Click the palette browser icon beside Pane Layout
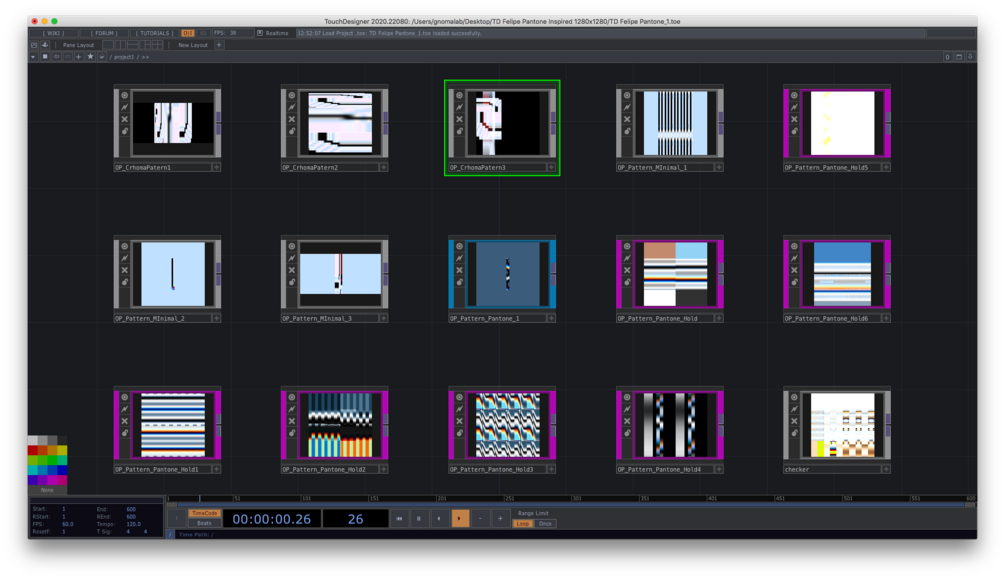The image size is (1005, 579). coord(45,45)
